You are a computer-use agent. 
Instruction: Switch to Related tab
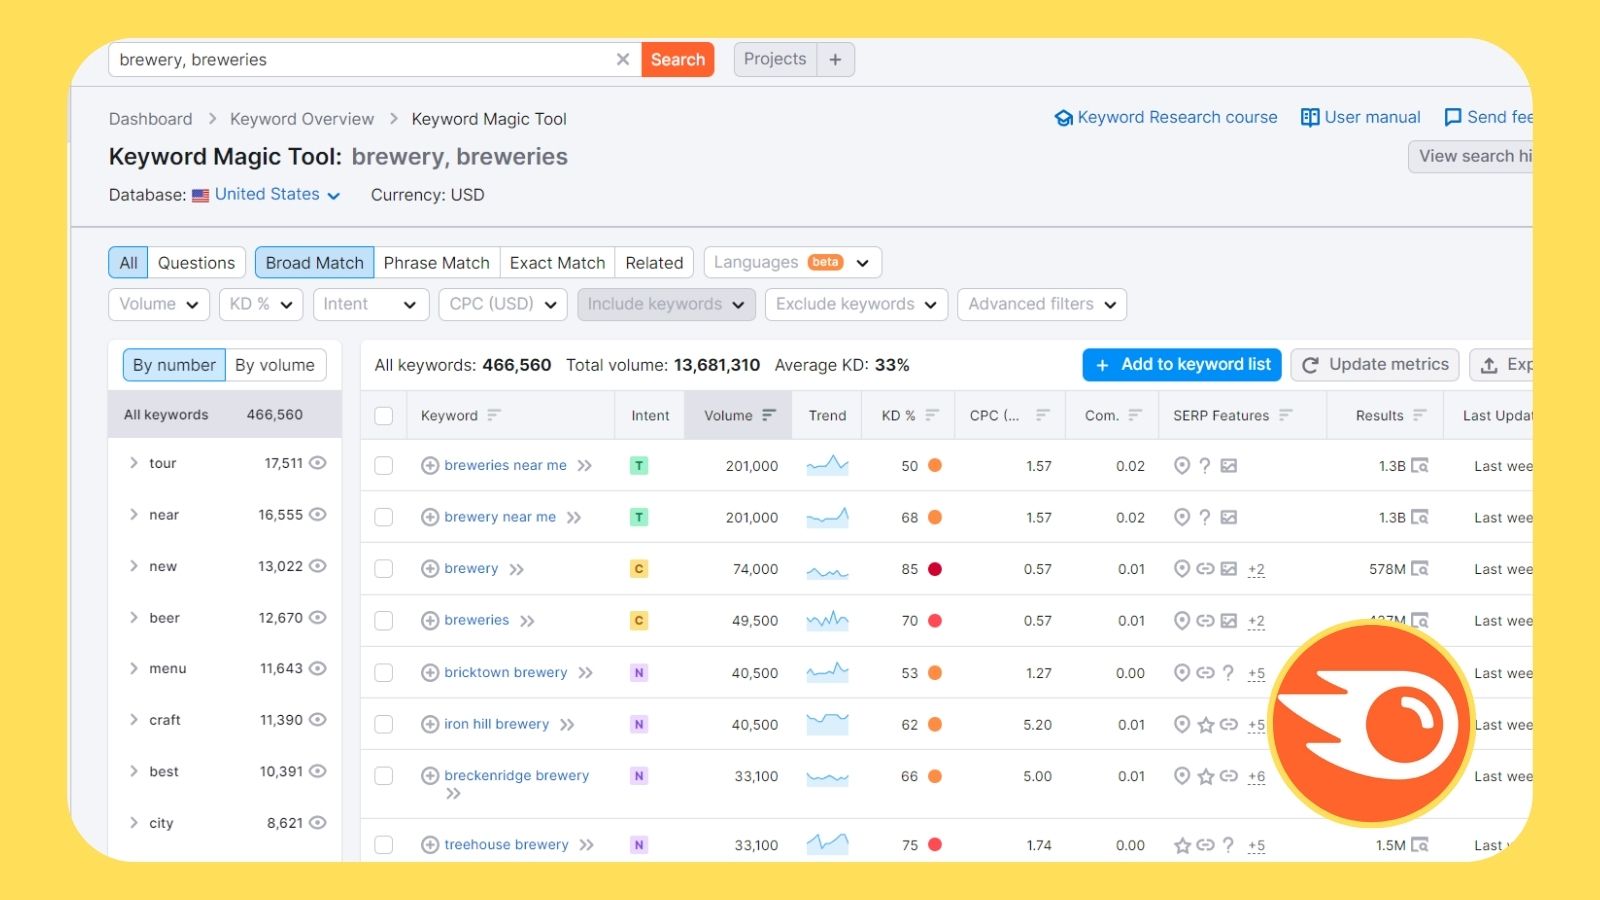[x=654, y=263]
